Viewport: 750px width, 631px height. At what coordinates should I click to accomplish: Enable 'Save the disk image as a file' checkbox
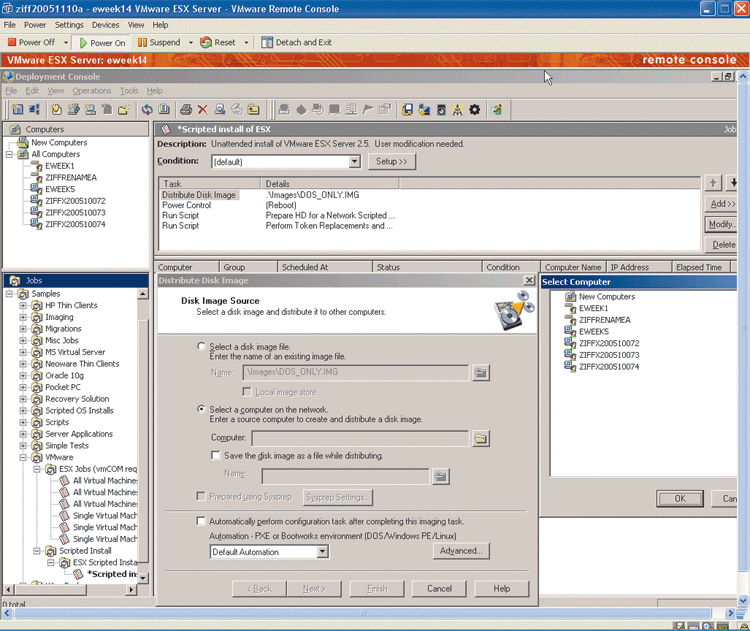point(215,455)
